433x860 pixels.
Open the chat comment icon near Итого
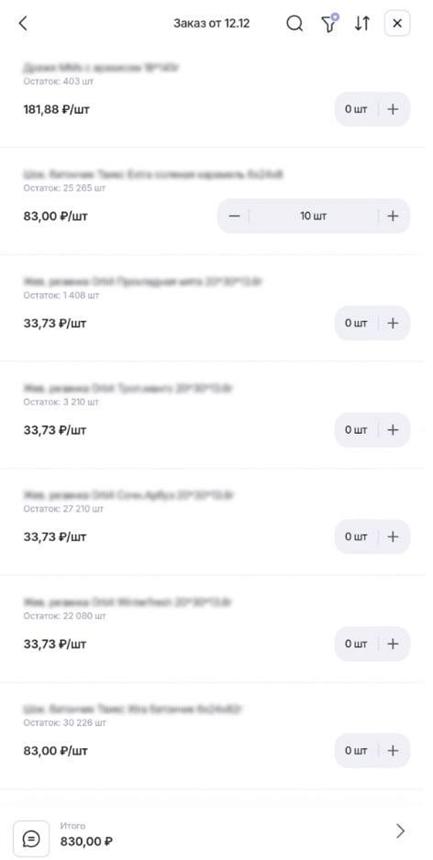tap(31, 839)
